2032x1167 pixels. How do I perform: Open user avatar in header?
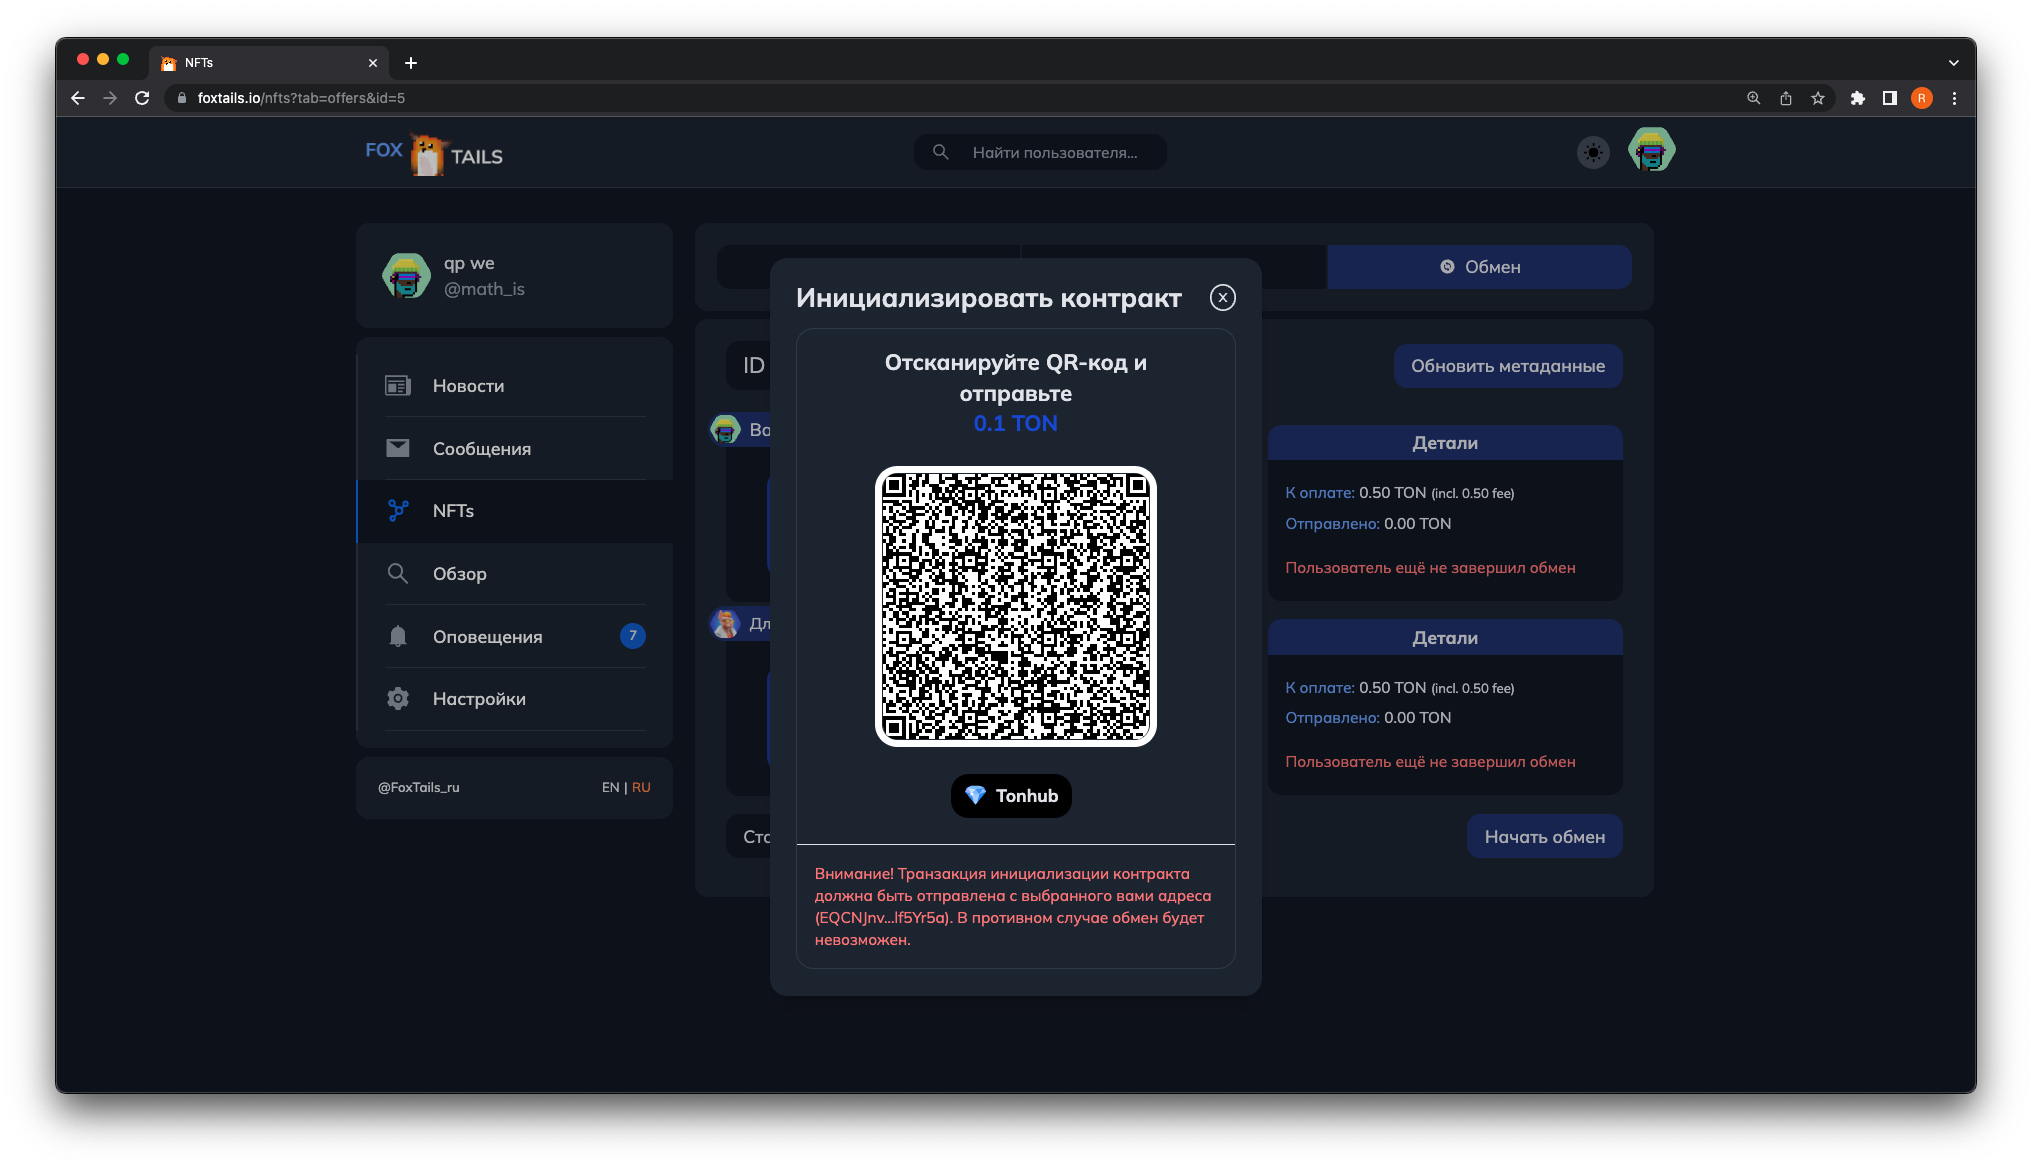pos(1651,151)
